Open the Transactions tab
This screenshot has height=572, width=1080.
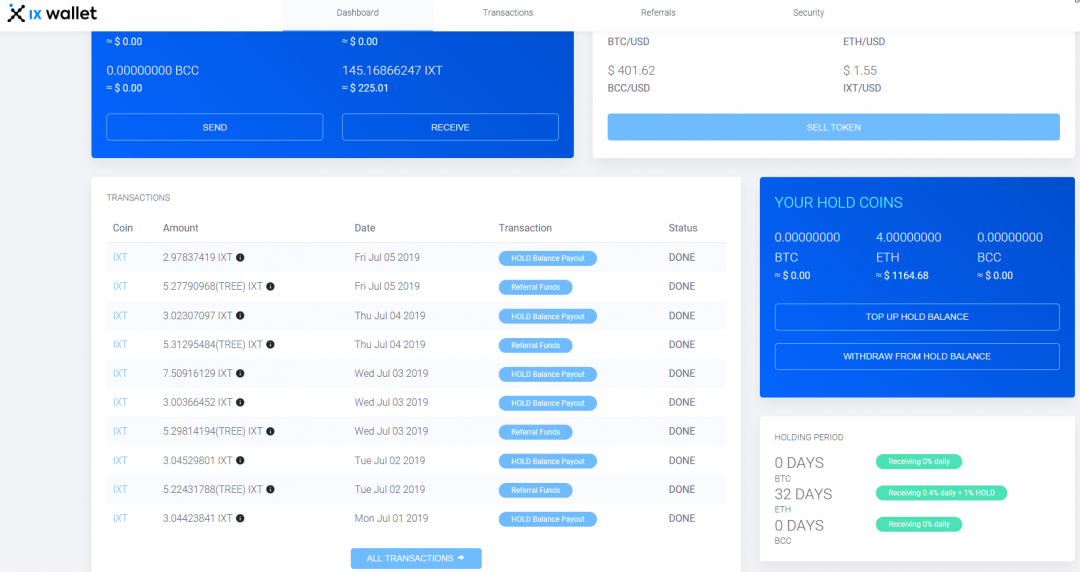(508, 13)
